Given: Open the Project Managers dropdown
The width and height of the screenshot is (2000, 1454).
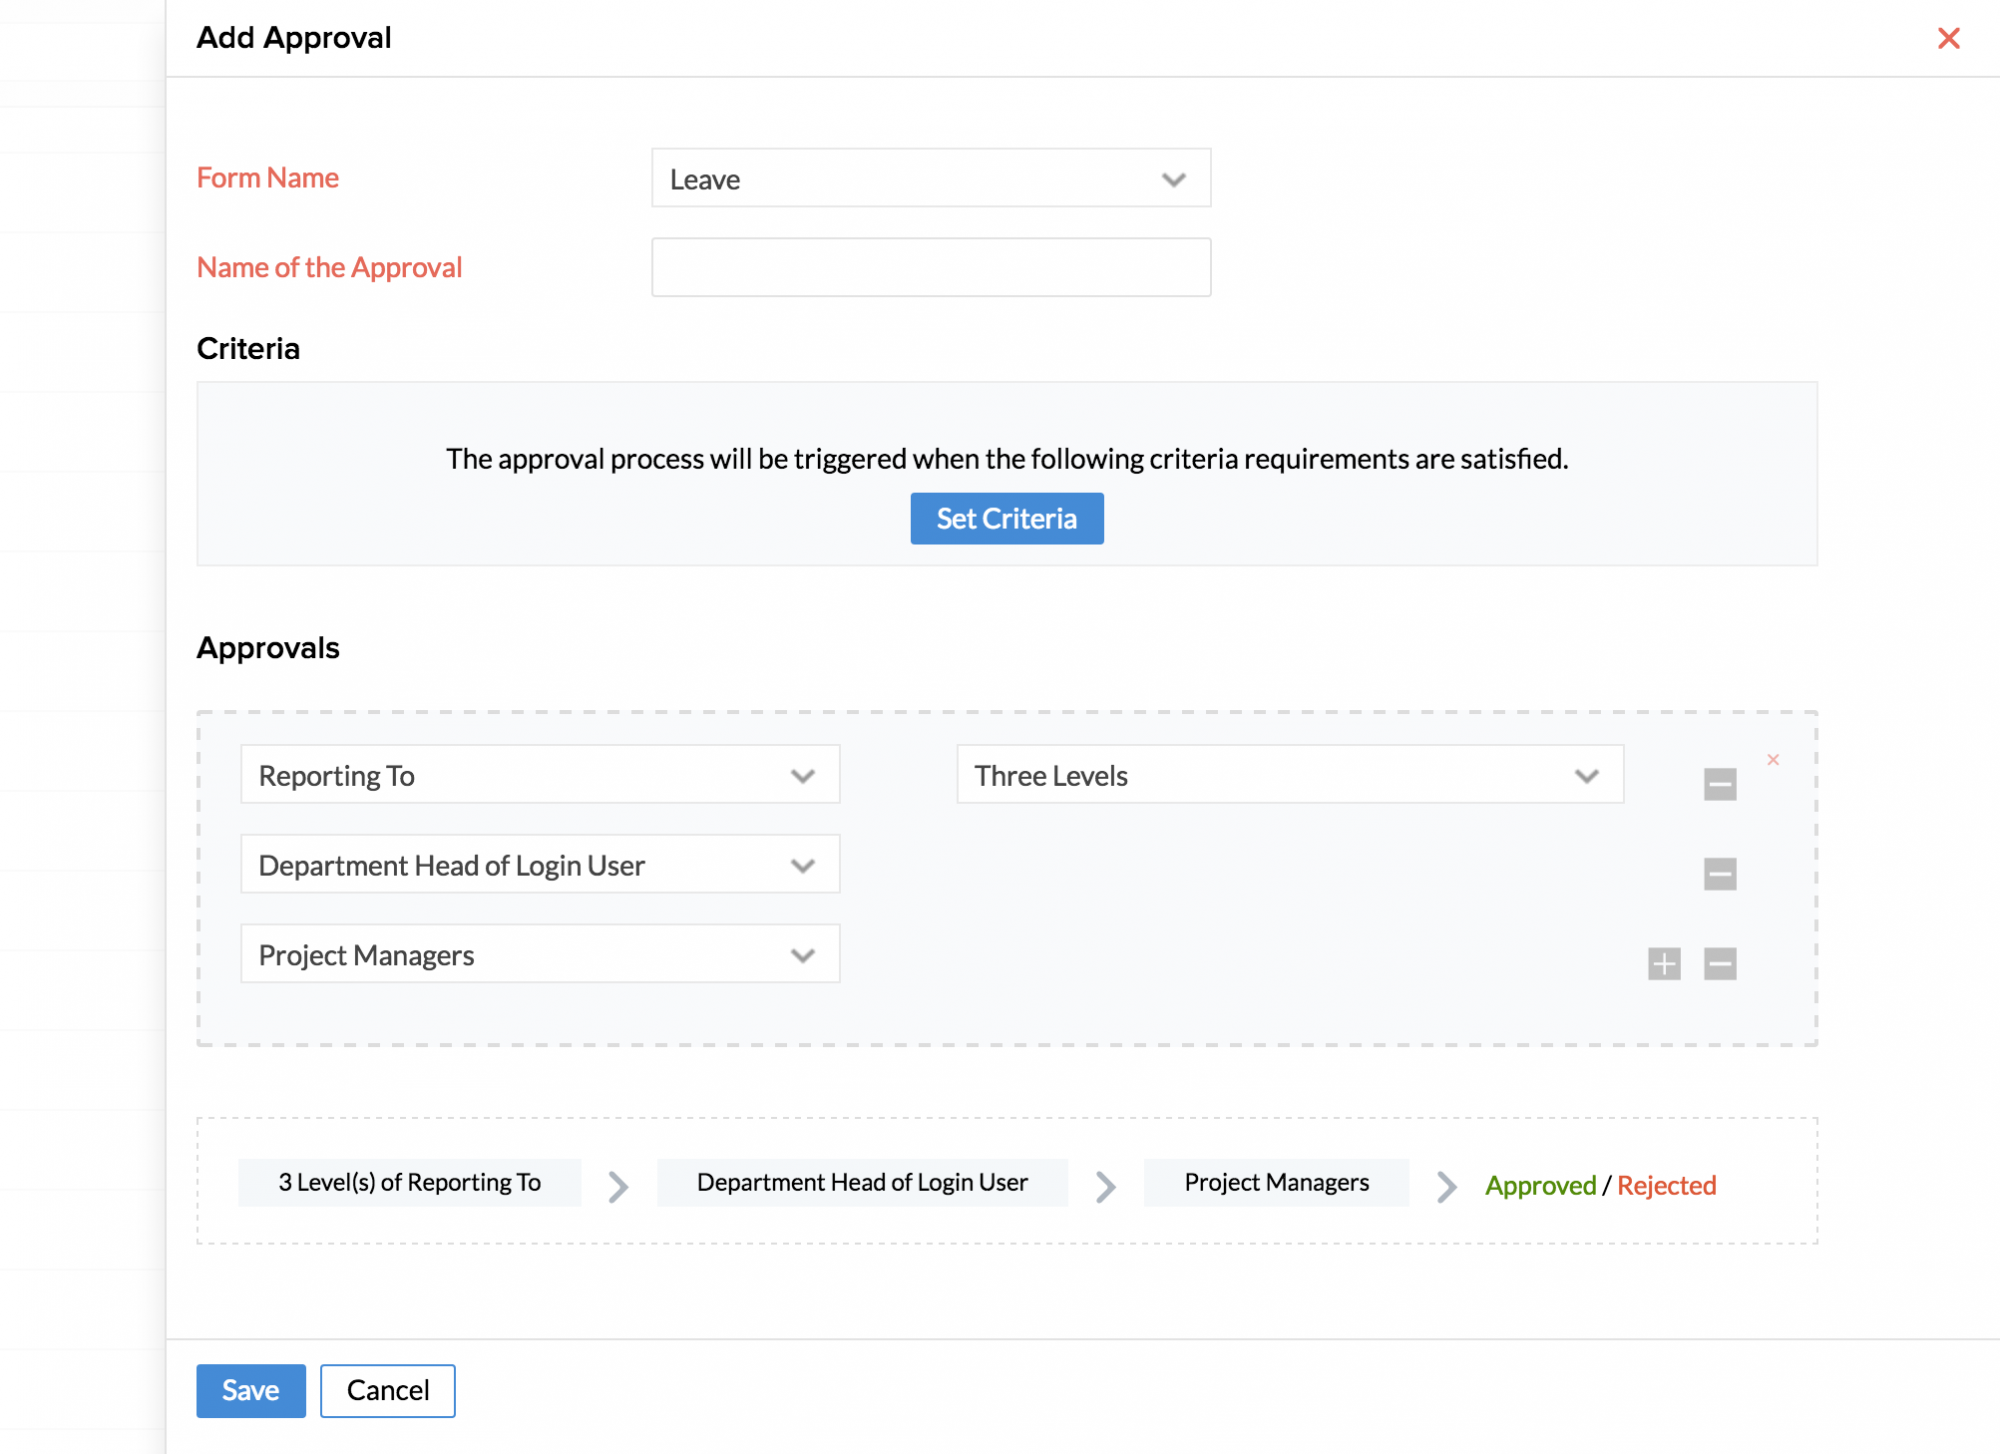Looking at the screenshot, I should click(539, 955).
